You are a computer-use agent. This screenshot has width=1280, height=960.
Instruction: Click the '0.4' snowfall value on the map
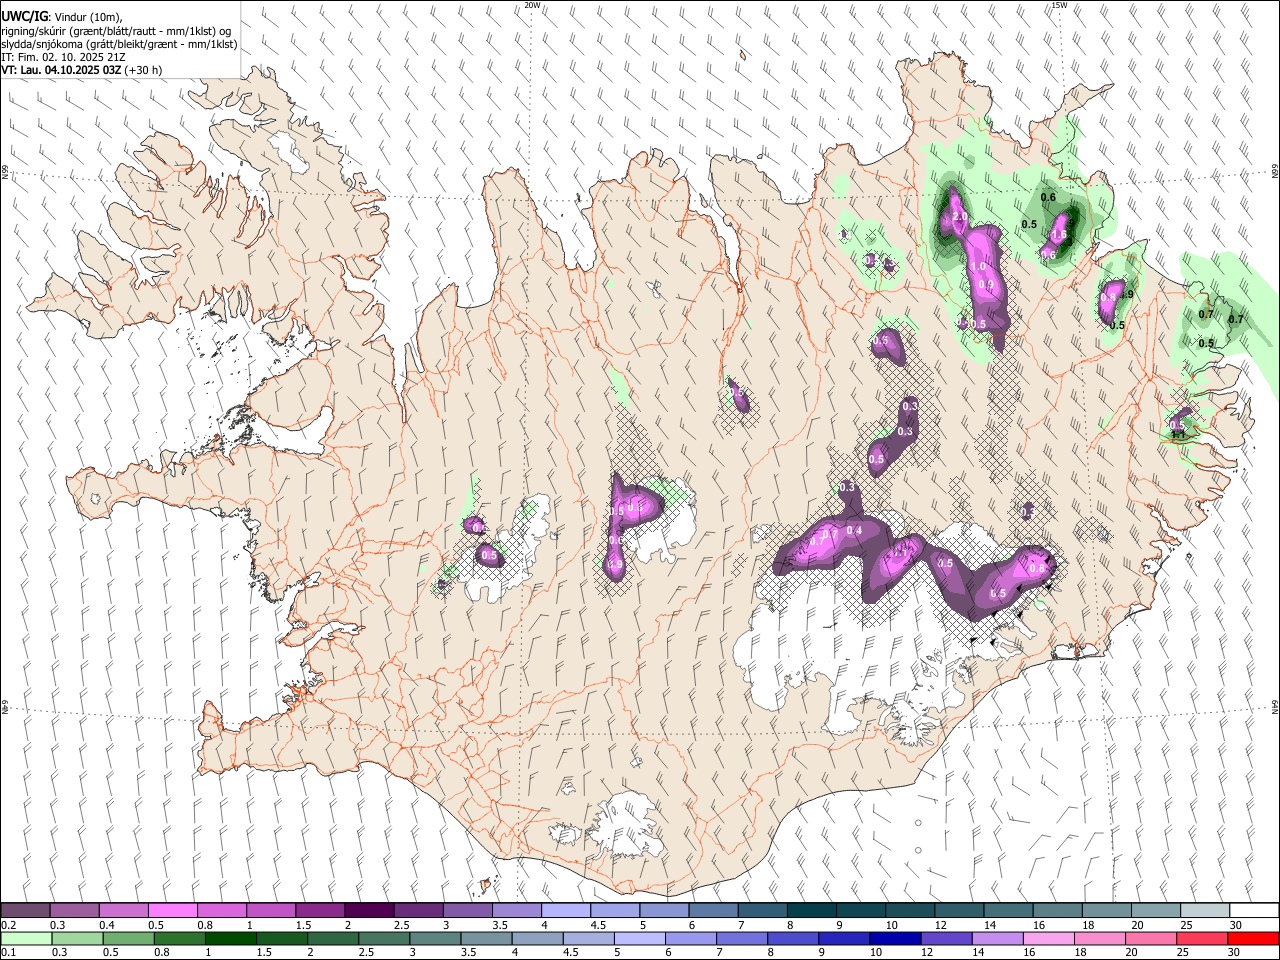pyautogui.click(x=854, y=530)
